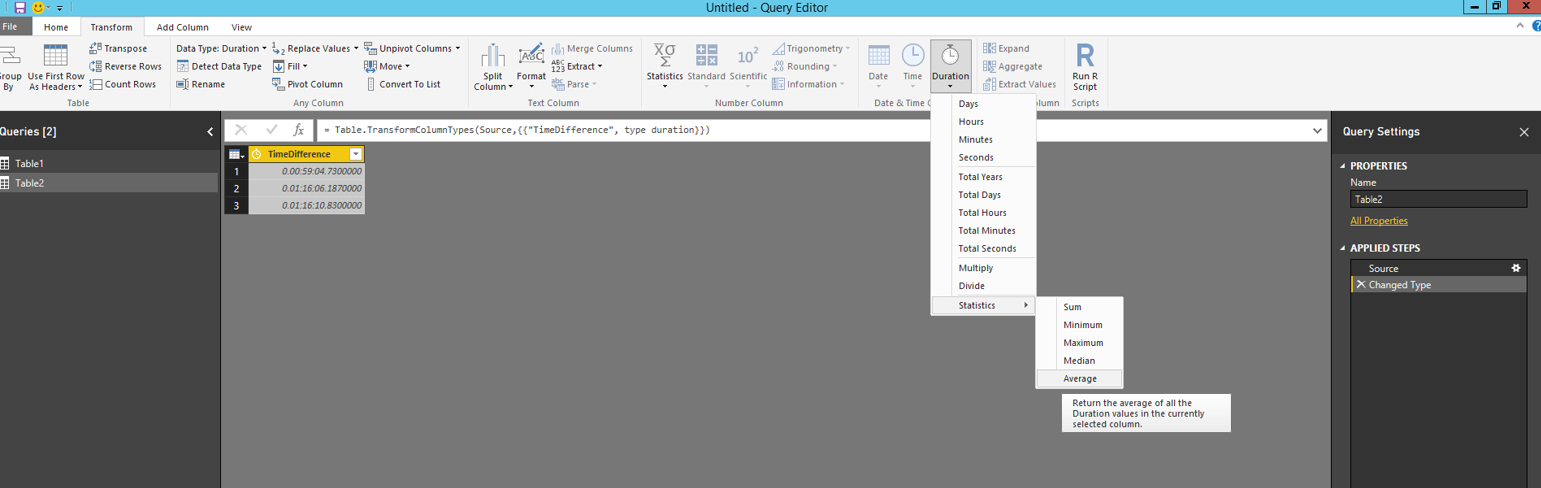Image resolution: width=1541 pixels, height=488 pixels.
Task: Click Count Rows tool
Action: [x=122, y=84]
